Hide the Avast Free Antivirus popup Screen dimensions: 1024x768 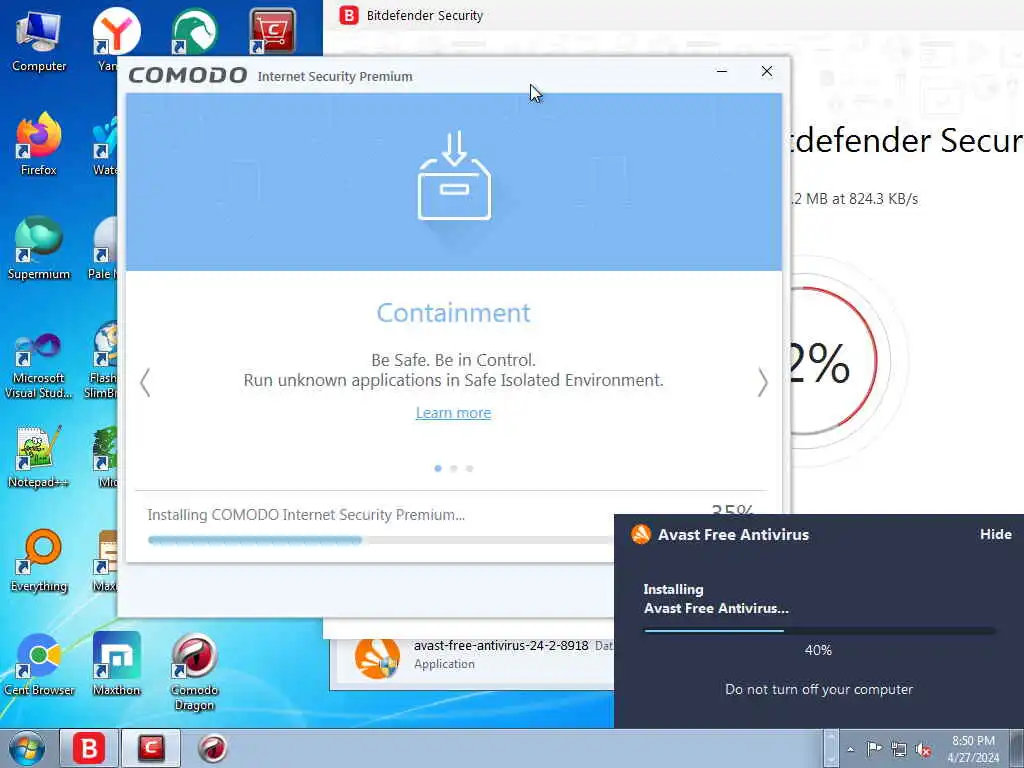click(995, 534)
